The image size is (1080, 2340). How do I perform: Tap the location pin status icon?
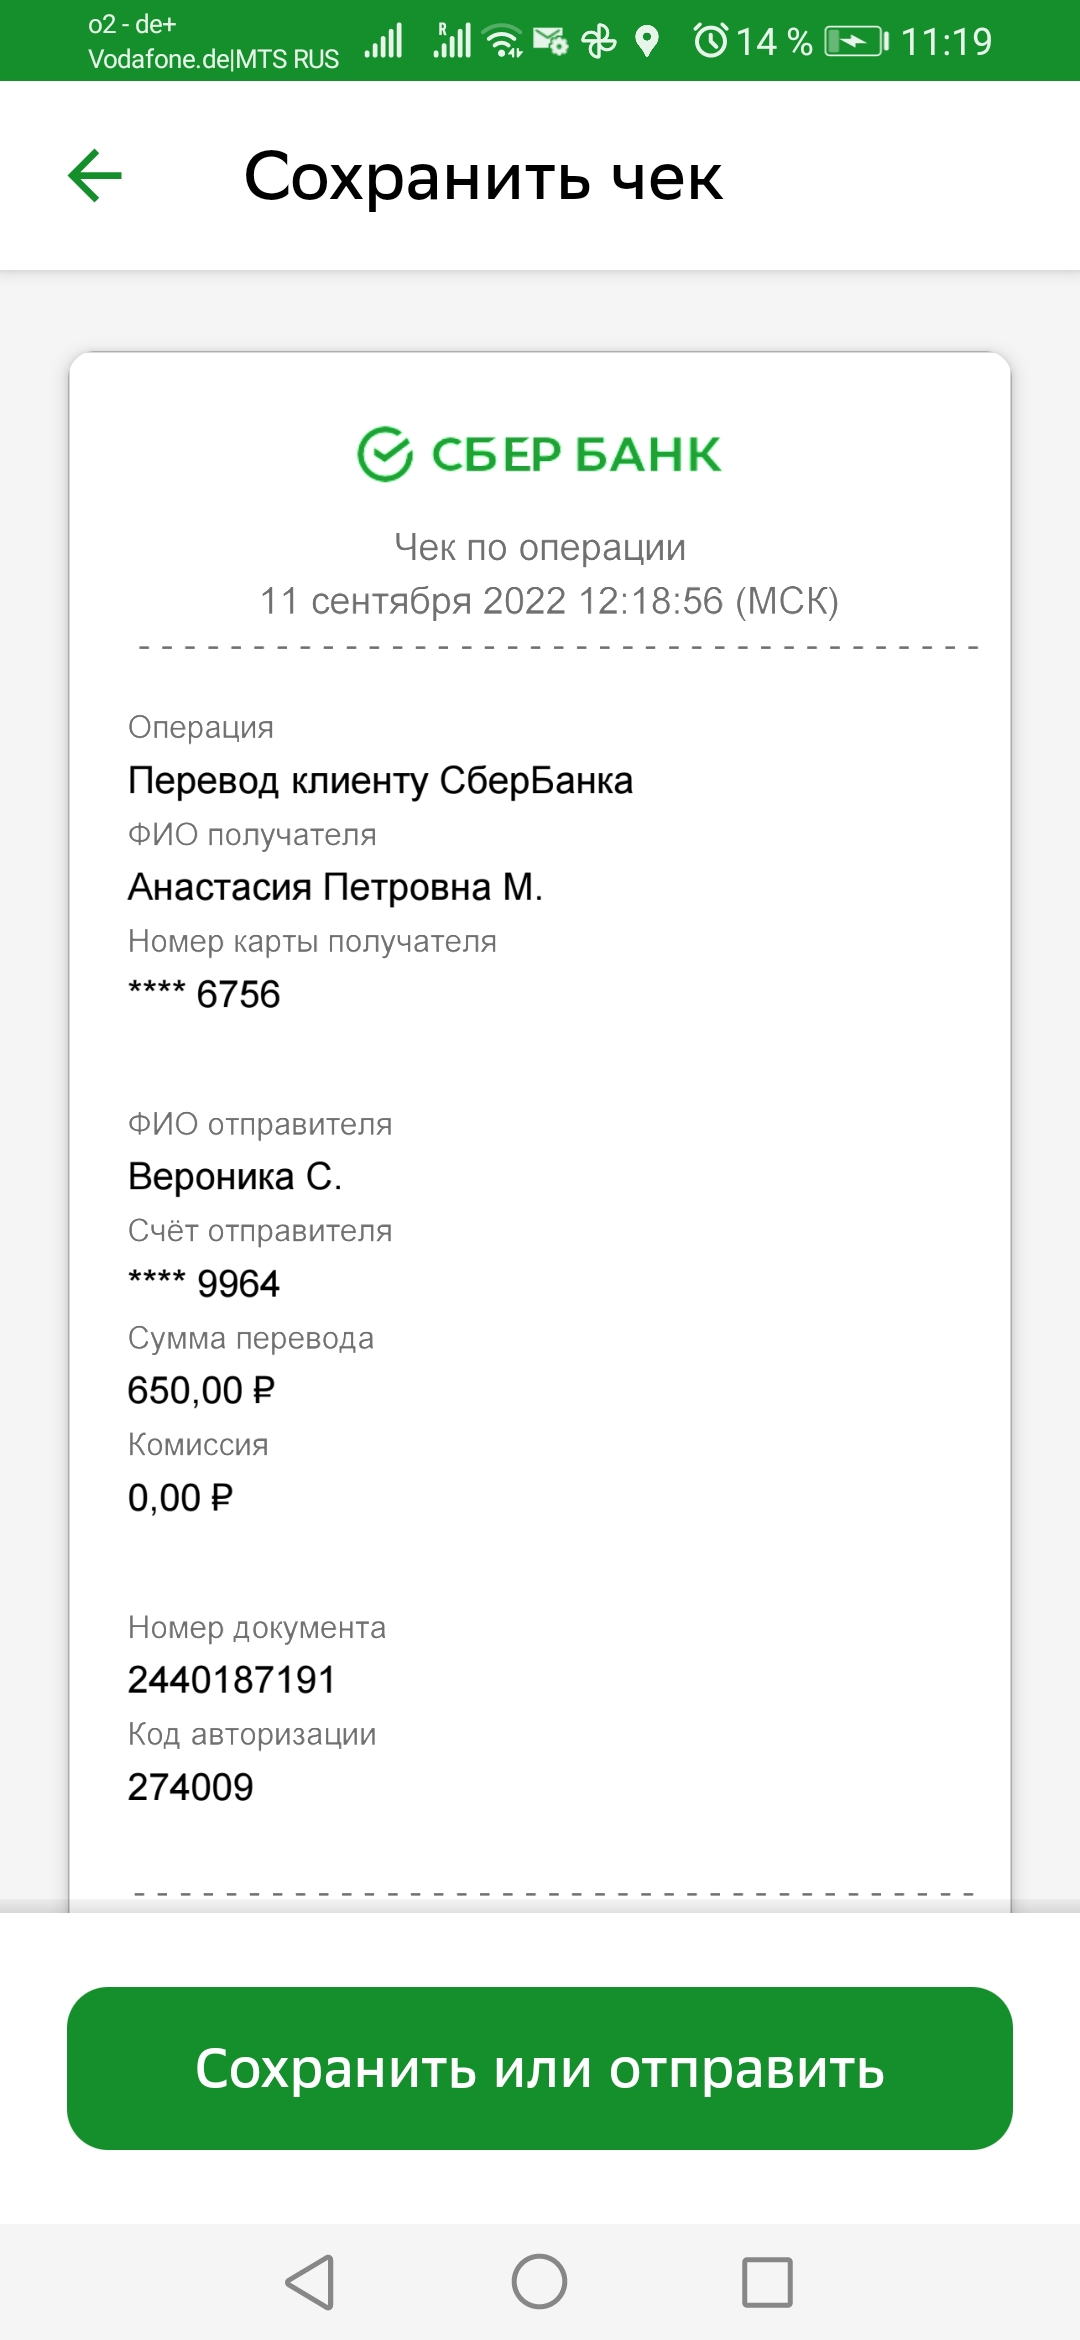point(647,41)
